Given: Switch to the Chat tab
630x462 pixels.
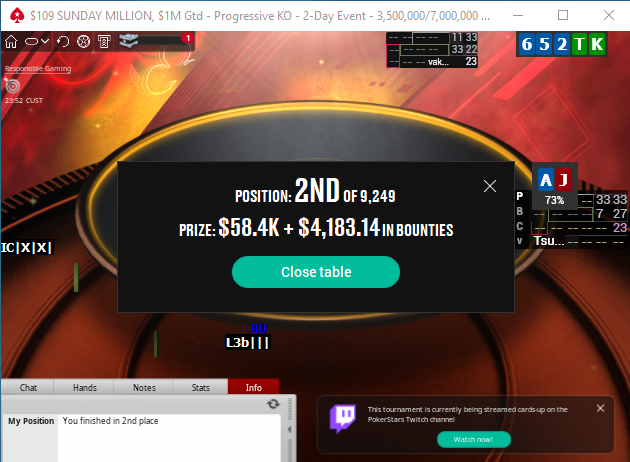Looking at the screenshot, I should pos(28,387).
